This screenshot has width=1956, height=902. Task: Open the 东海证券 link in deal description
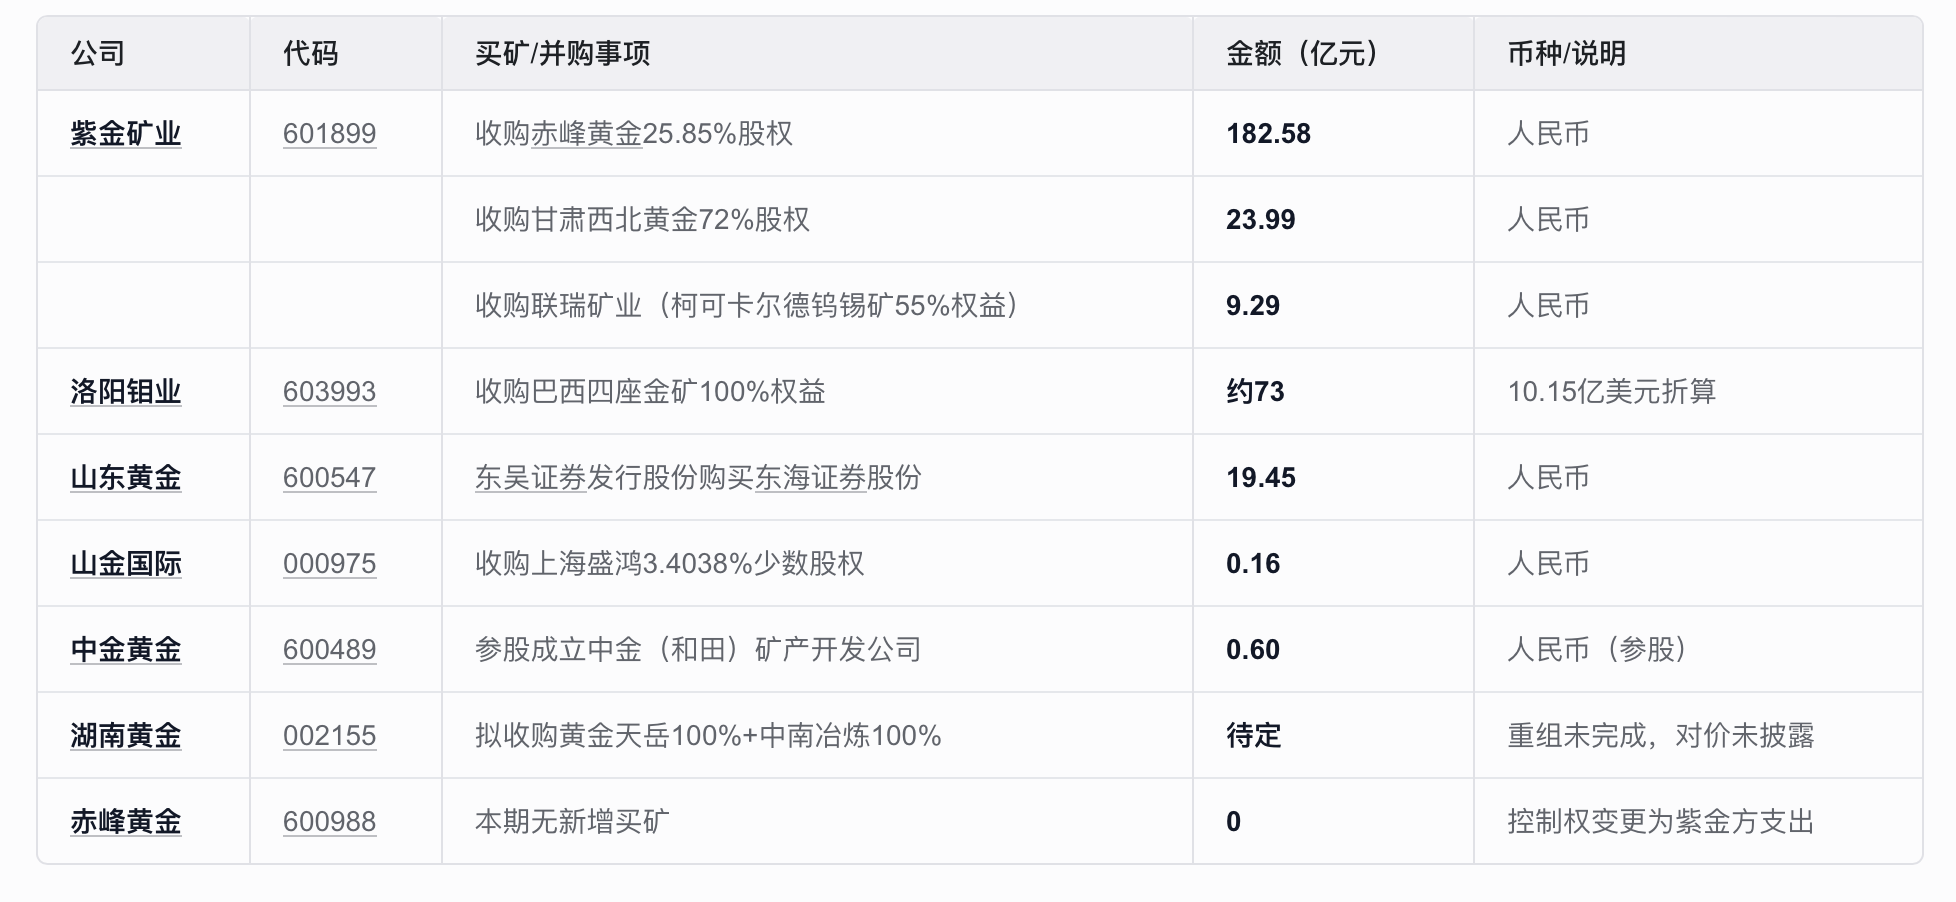(x=810, y=478)
